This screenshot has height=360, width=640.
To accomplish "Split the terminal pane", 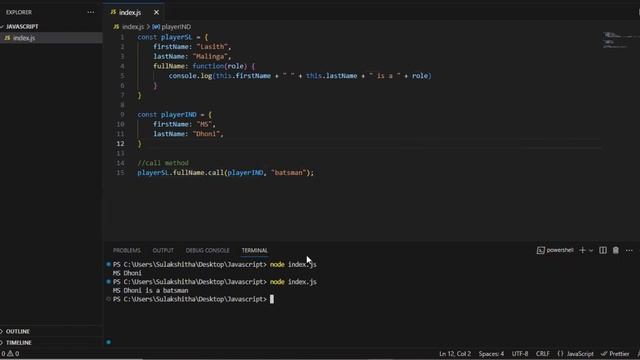I will pyautogui.click(x=603, y=250).
